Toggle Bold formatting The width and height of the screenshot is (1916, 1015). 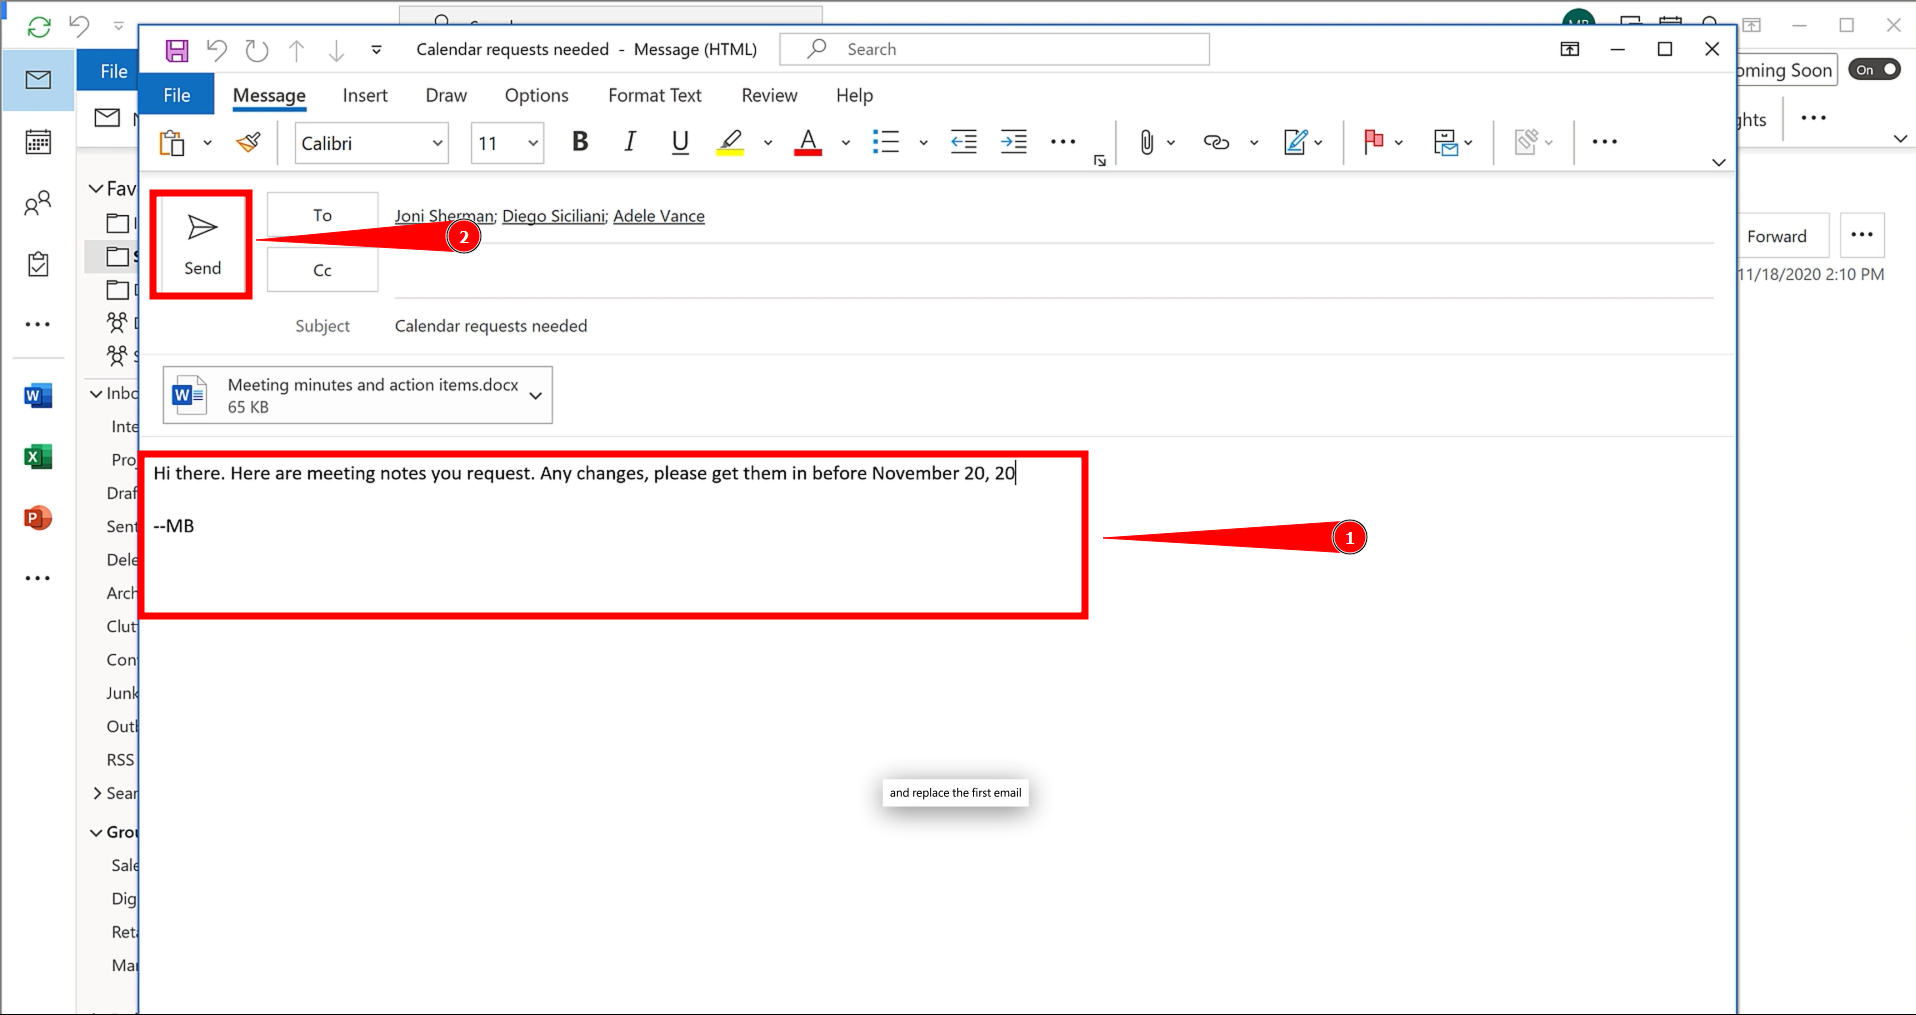pyautogui.click(x=579, y=142)
